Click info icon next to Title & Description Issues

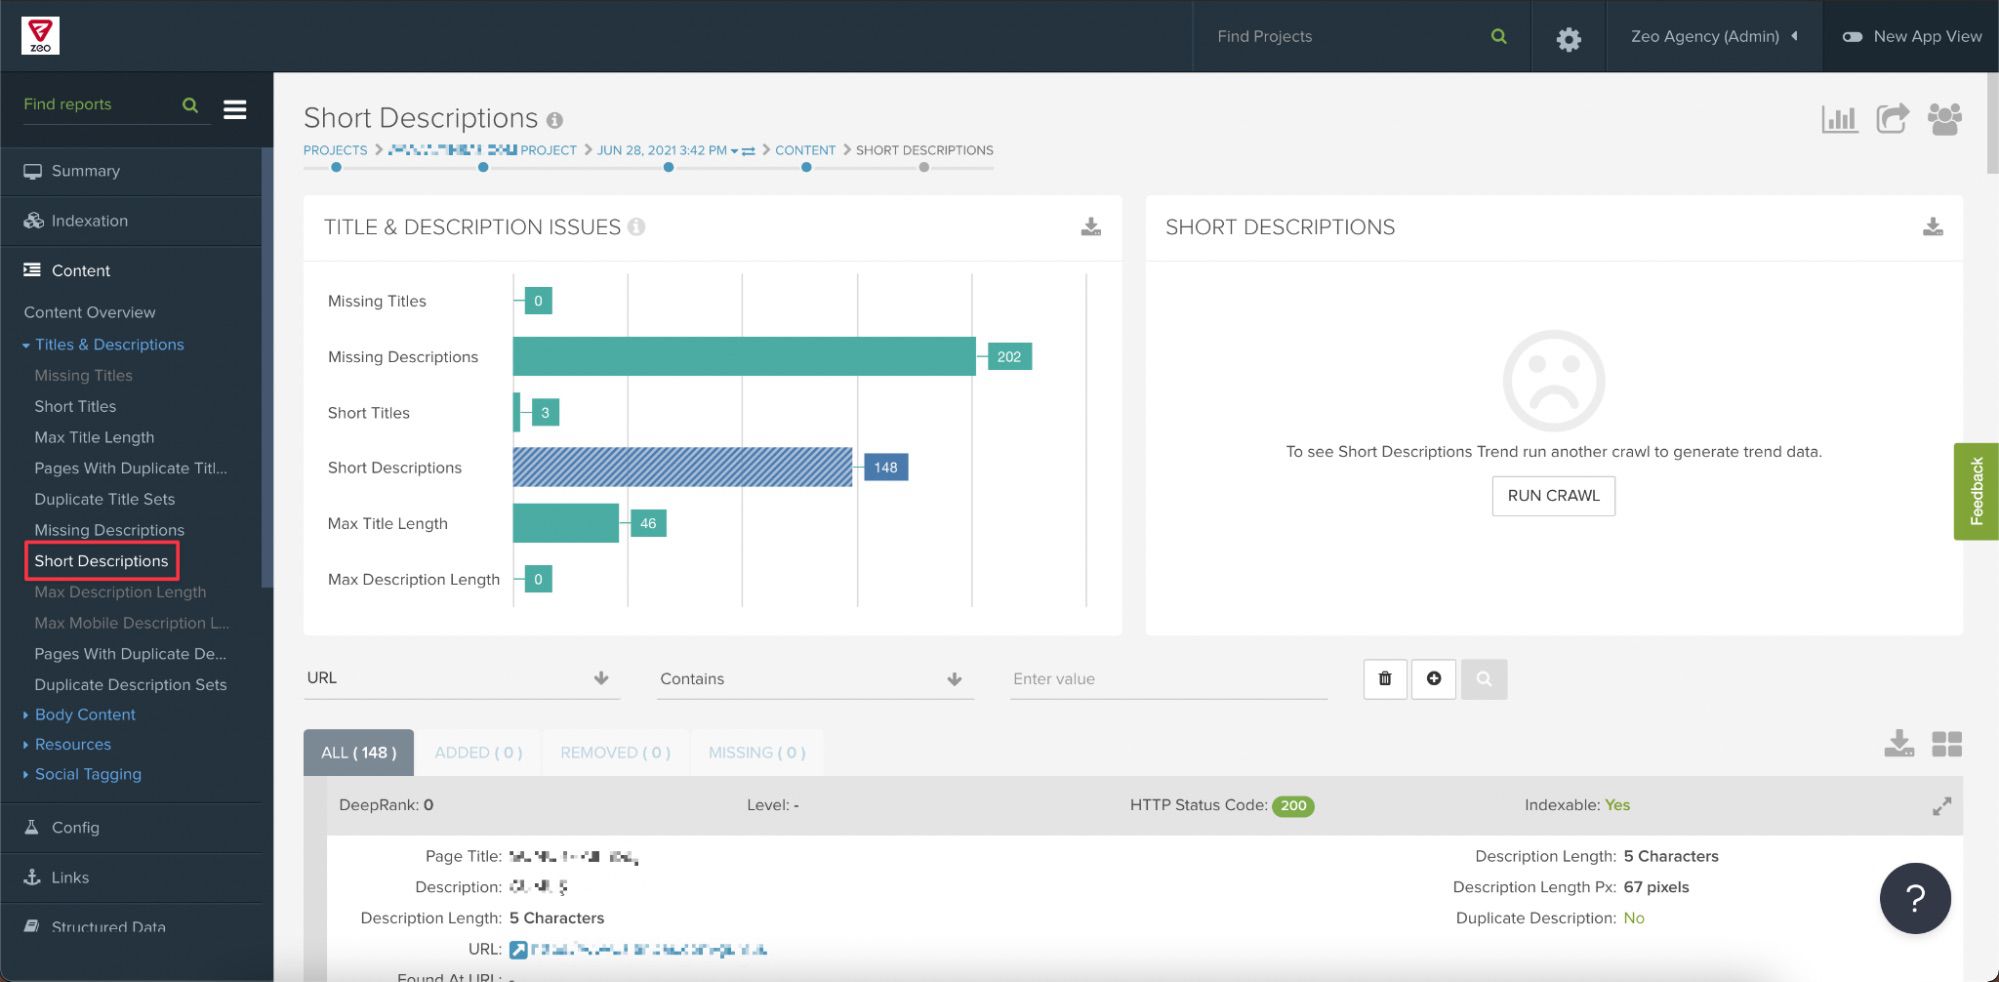coord(636,227)
